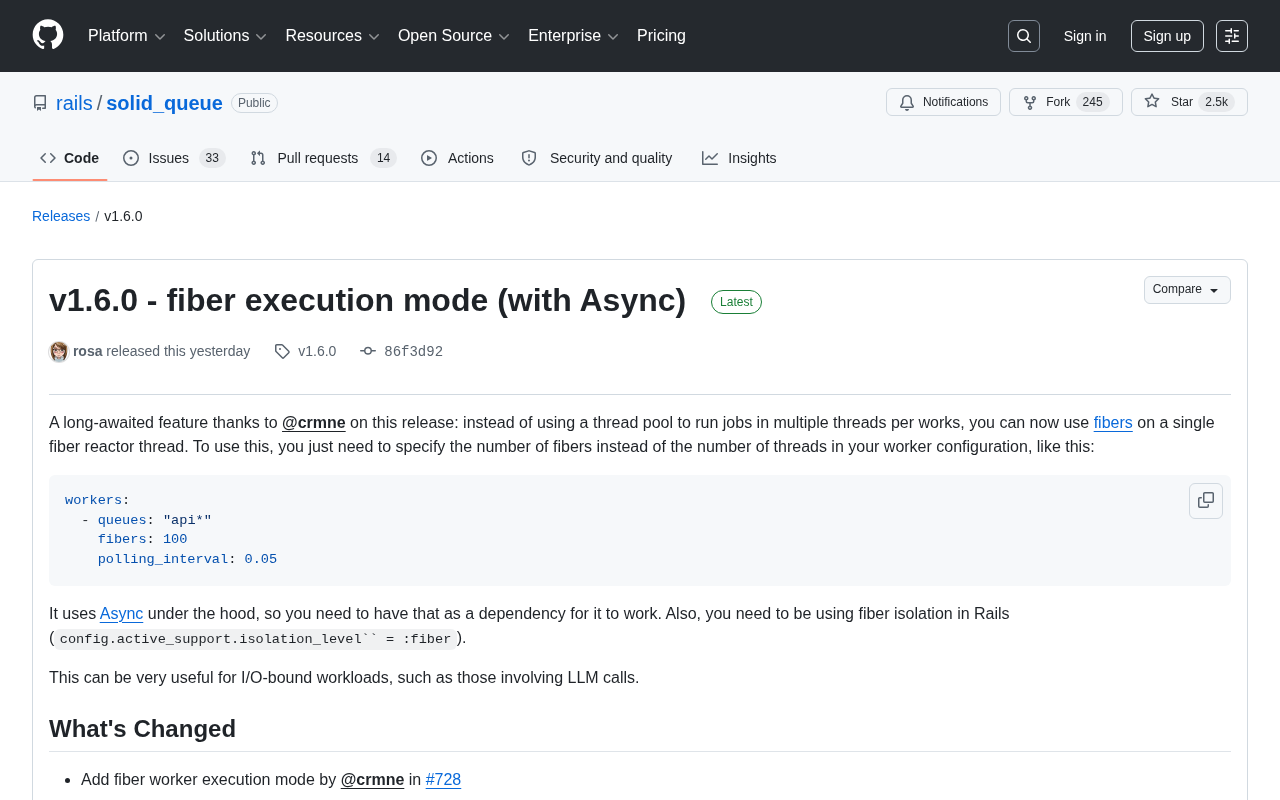Open the Compare dropdown

click(x=1187, y=290)
